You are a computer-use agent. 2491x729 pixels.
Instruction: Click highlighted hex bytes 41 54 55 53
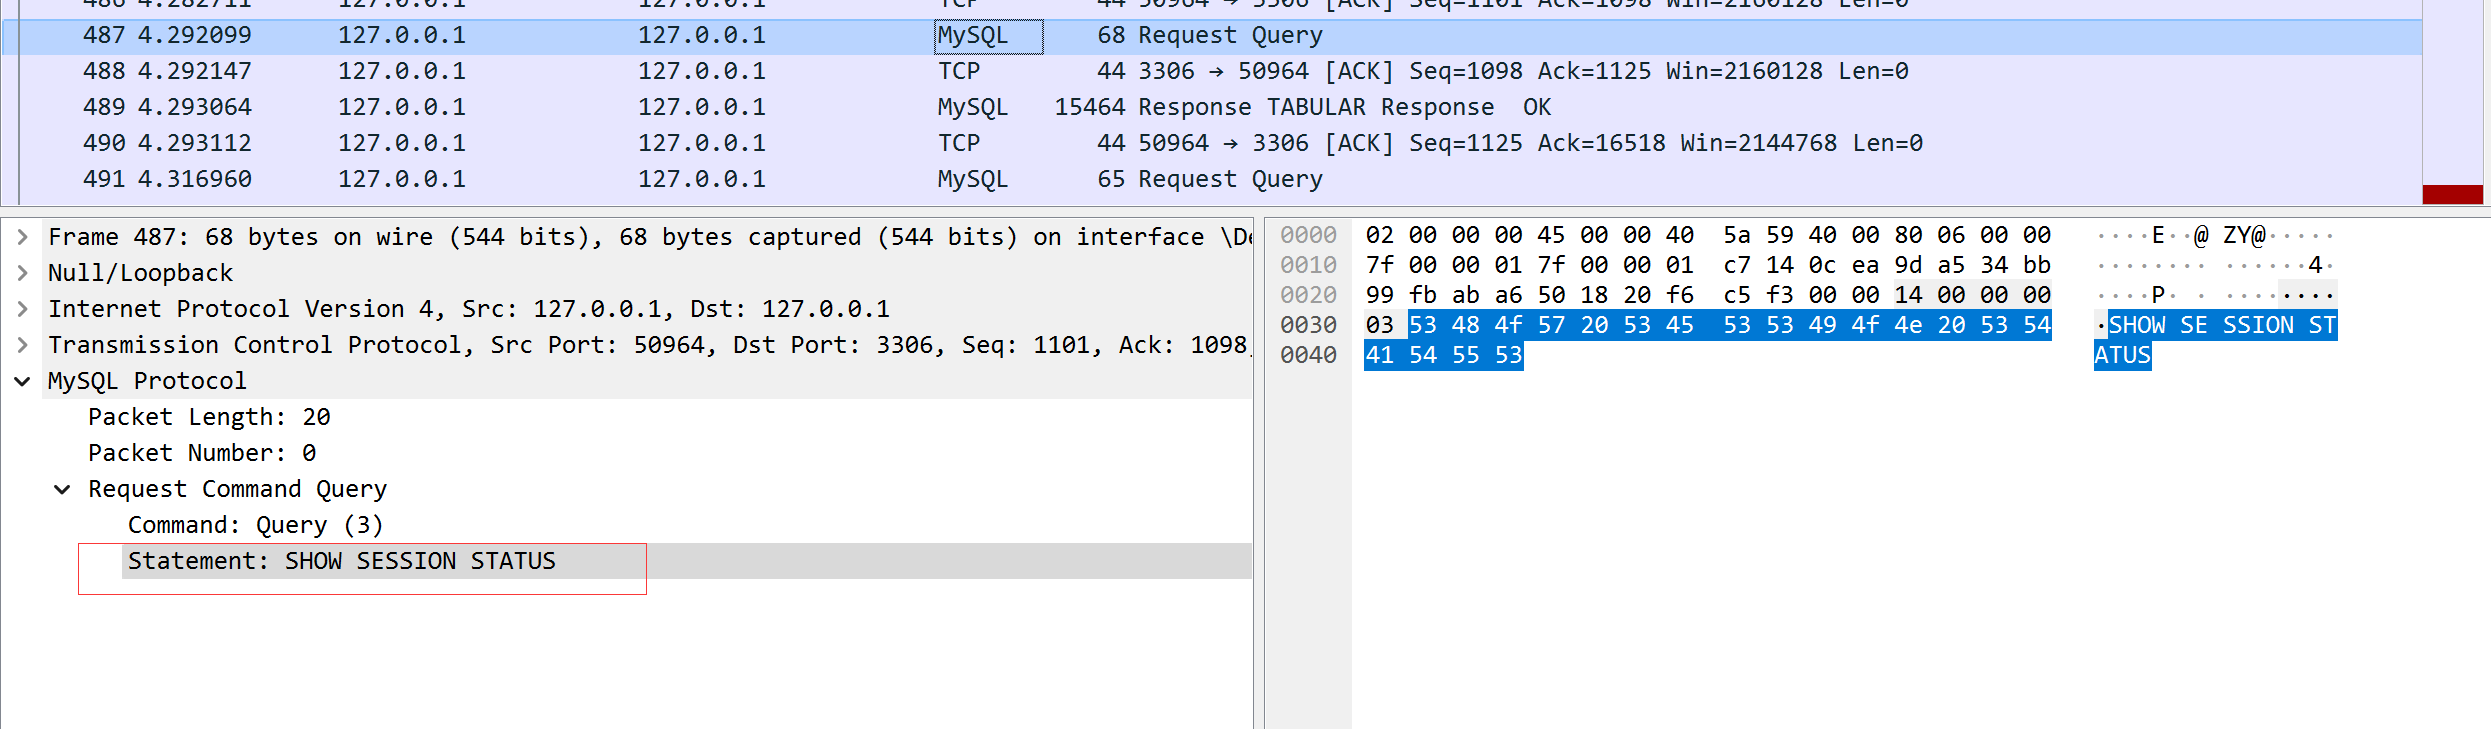(1444, 355)
